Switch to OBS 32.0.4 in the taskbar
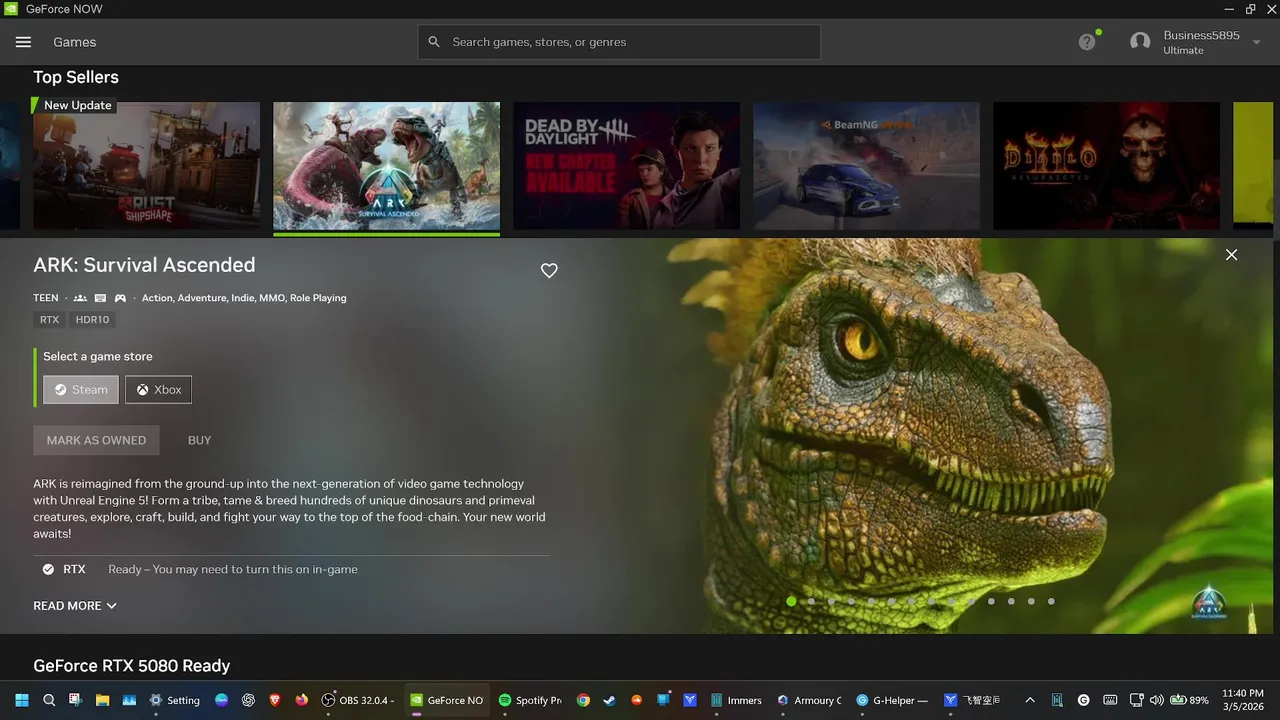This screenshot has width=1280, height=720. click(x=358, y=700)
